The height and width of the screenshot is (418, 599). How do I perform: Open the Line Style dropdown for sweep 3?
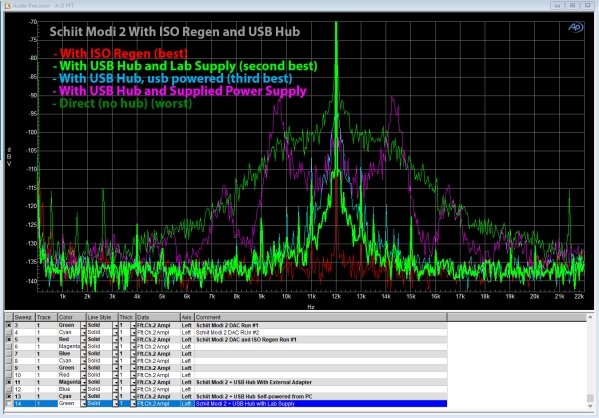tap(115, 325)
